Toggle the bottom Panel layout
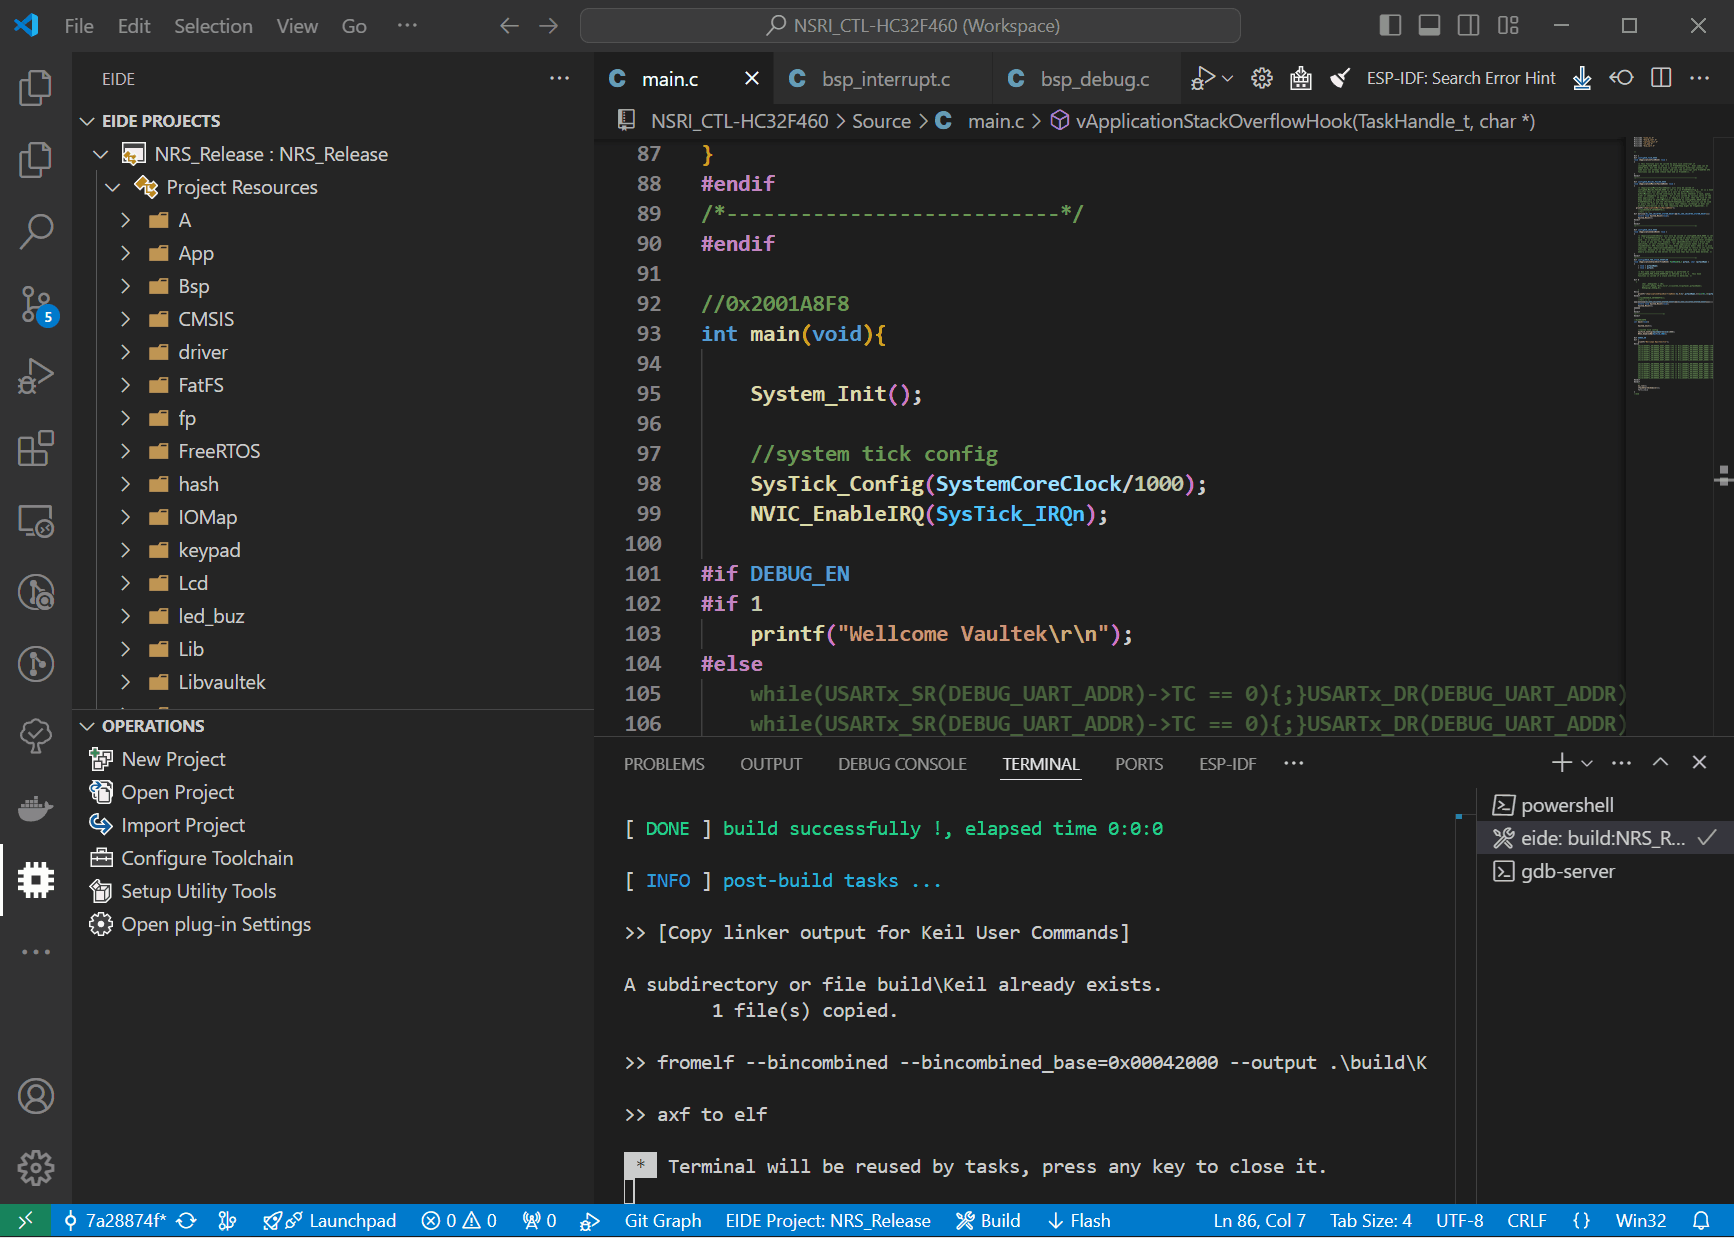Viewport: 1734px width, 1238px height. click(x=1429, y=26)
